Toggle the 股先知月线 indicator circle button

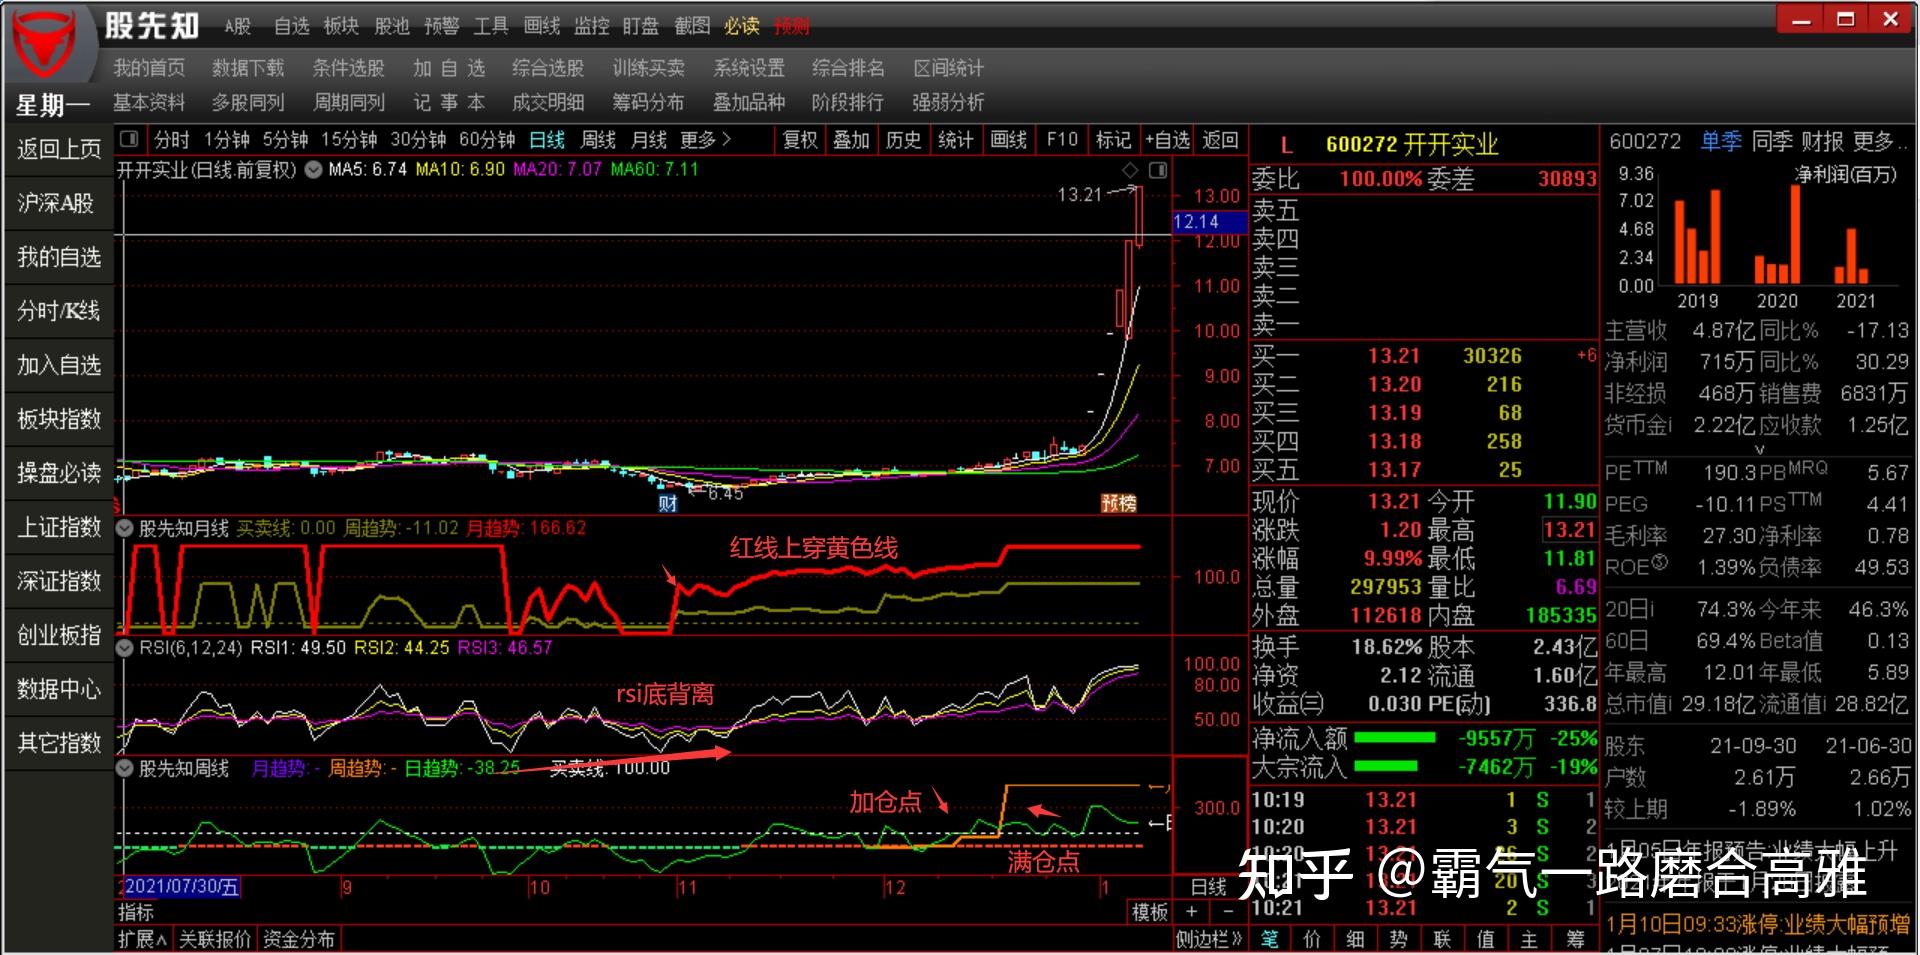(125, 528)
